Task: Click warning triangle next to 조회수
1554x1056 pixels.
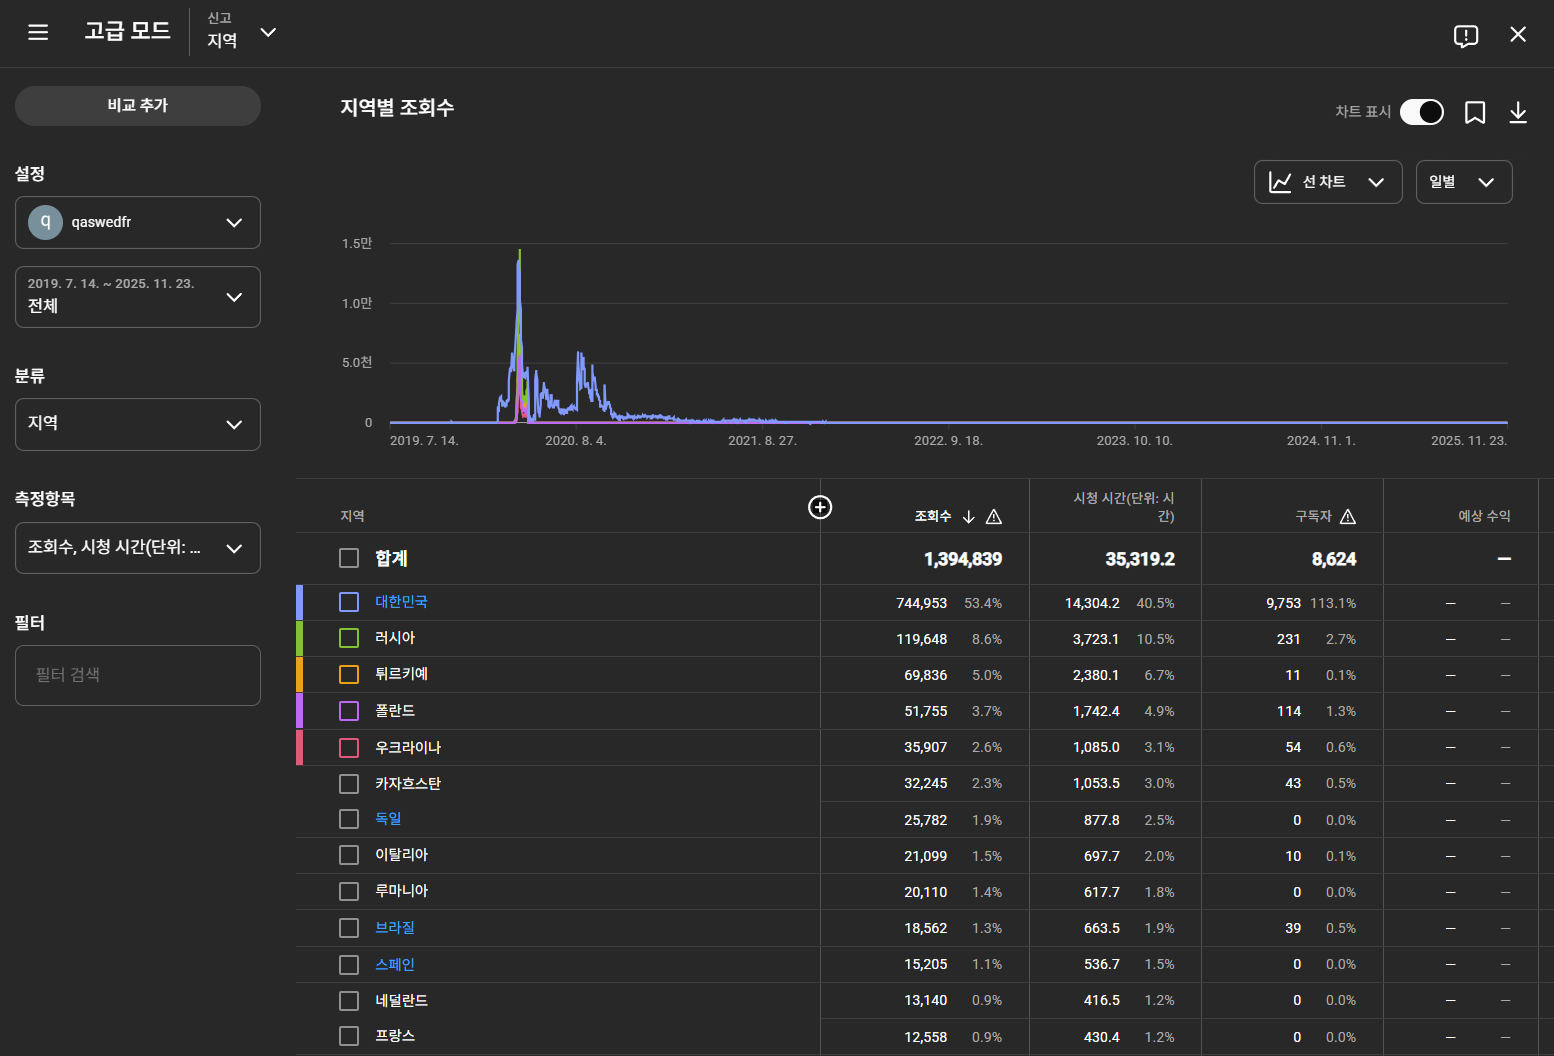Action: click(x=993, y=517)
